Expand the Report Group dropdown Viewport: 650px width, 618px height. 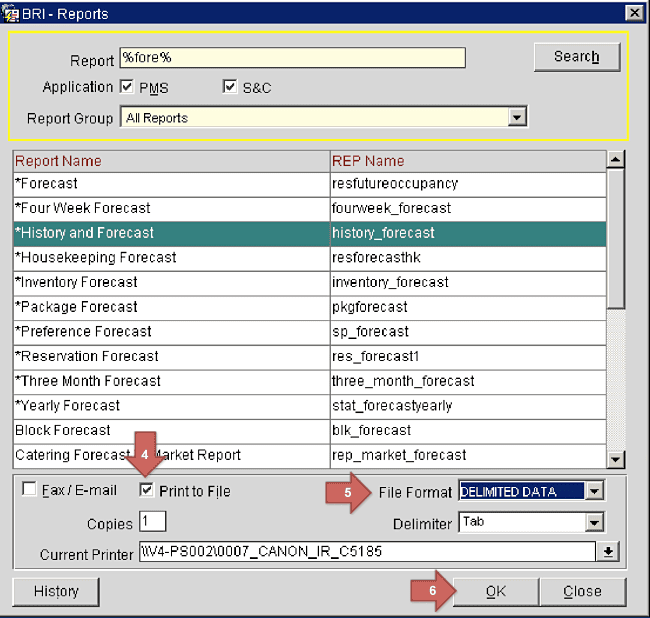[x=517, y=118]
